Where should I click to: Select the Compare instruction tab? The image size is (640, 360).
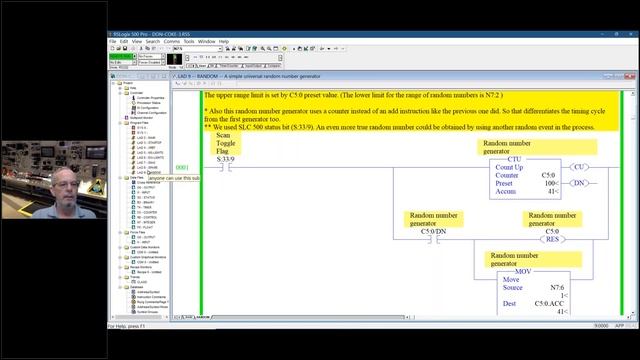point(273,66)
